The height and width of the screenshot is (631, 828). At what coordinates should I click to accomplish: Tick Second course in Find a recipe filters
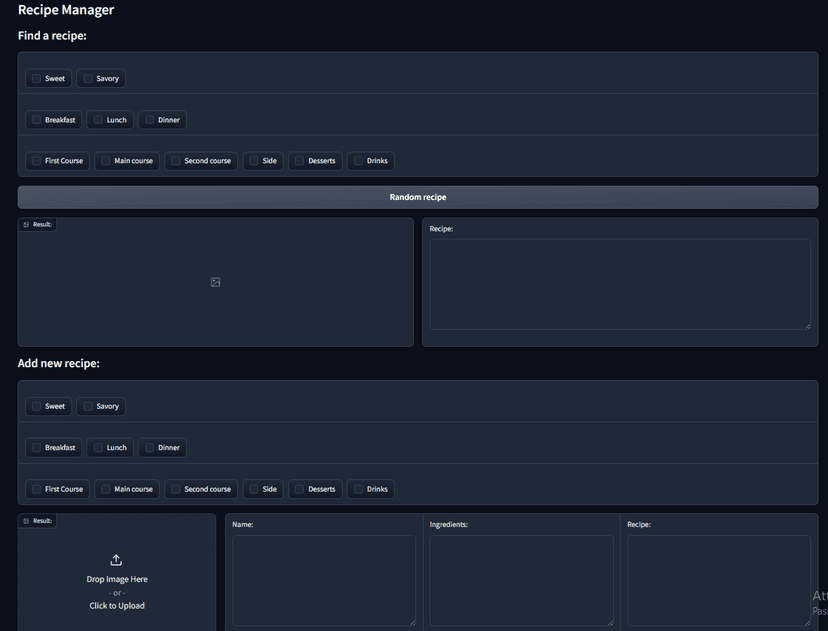(x=175, y=161)
